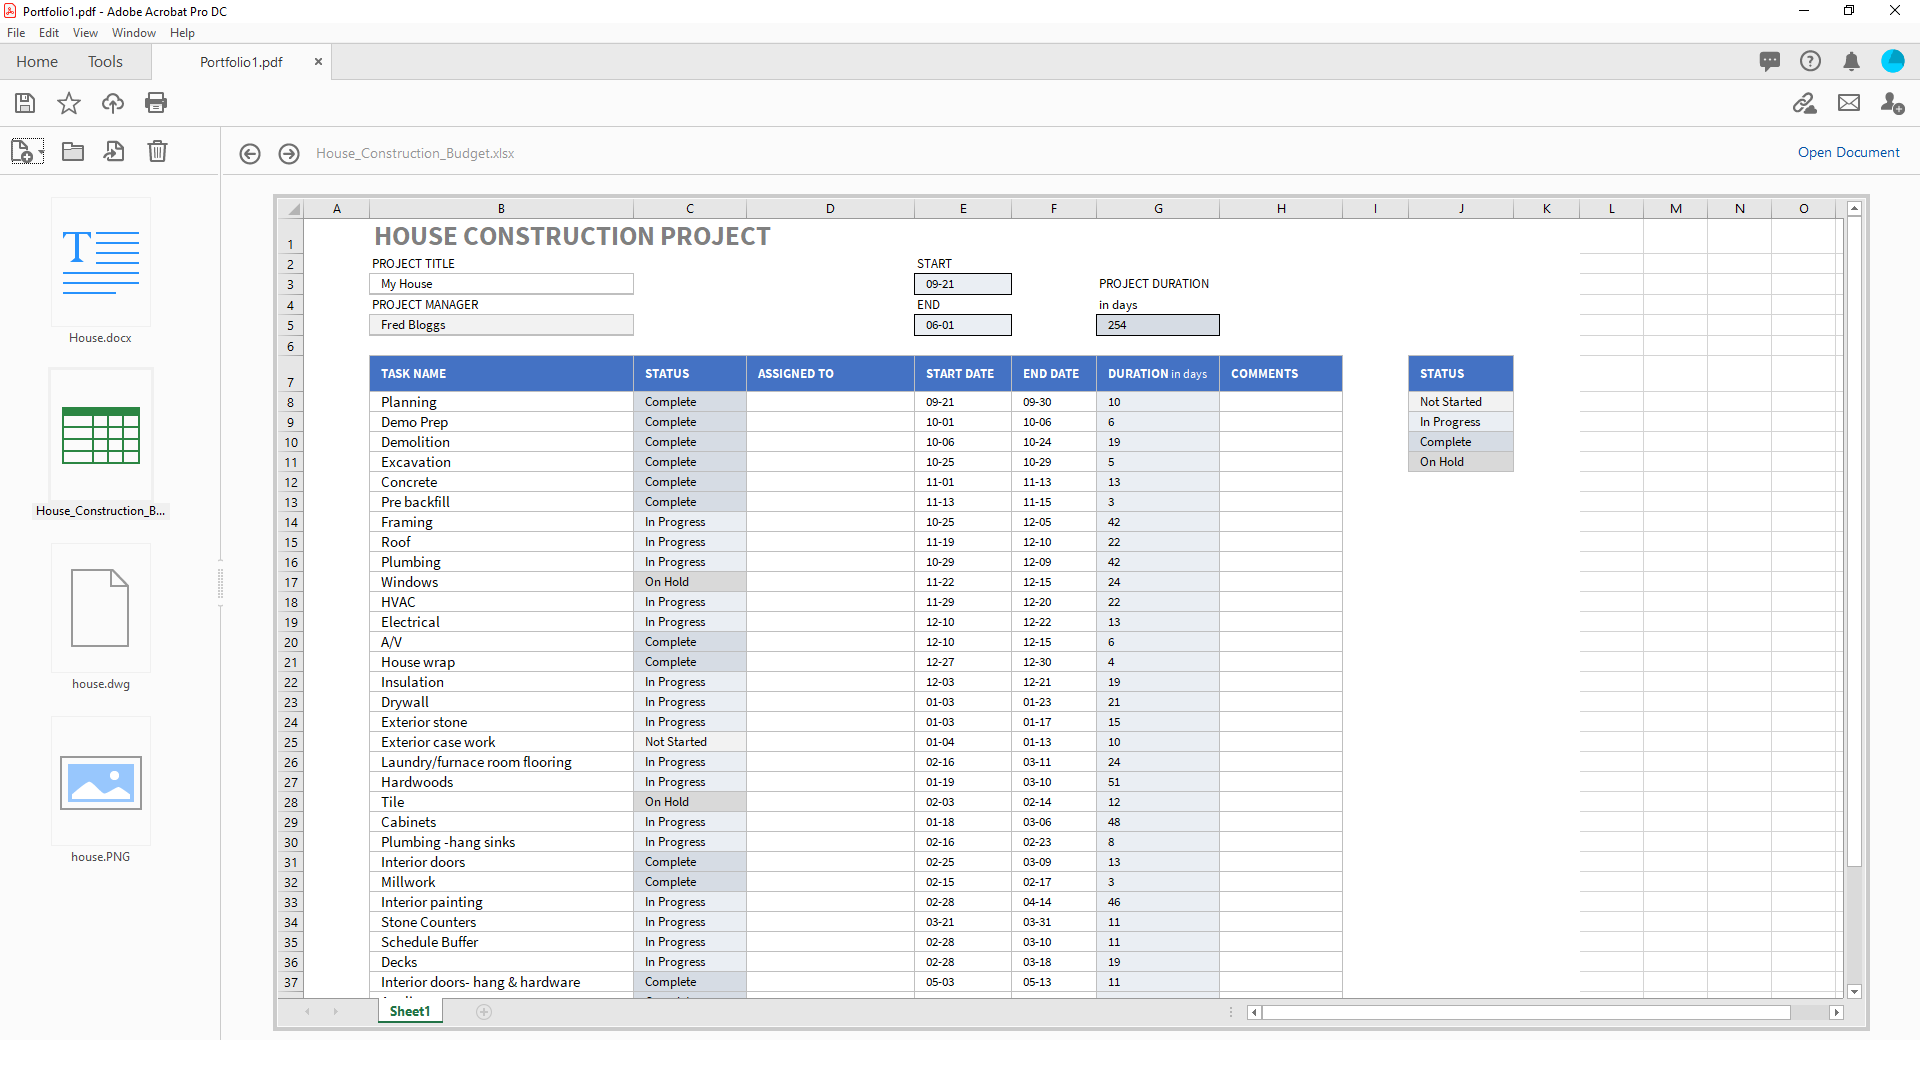This screenshot has height=1080, width=1920.
Task: Open House_Construction_Budget.xlsx via Open Document
Action: coord(1847,152)
